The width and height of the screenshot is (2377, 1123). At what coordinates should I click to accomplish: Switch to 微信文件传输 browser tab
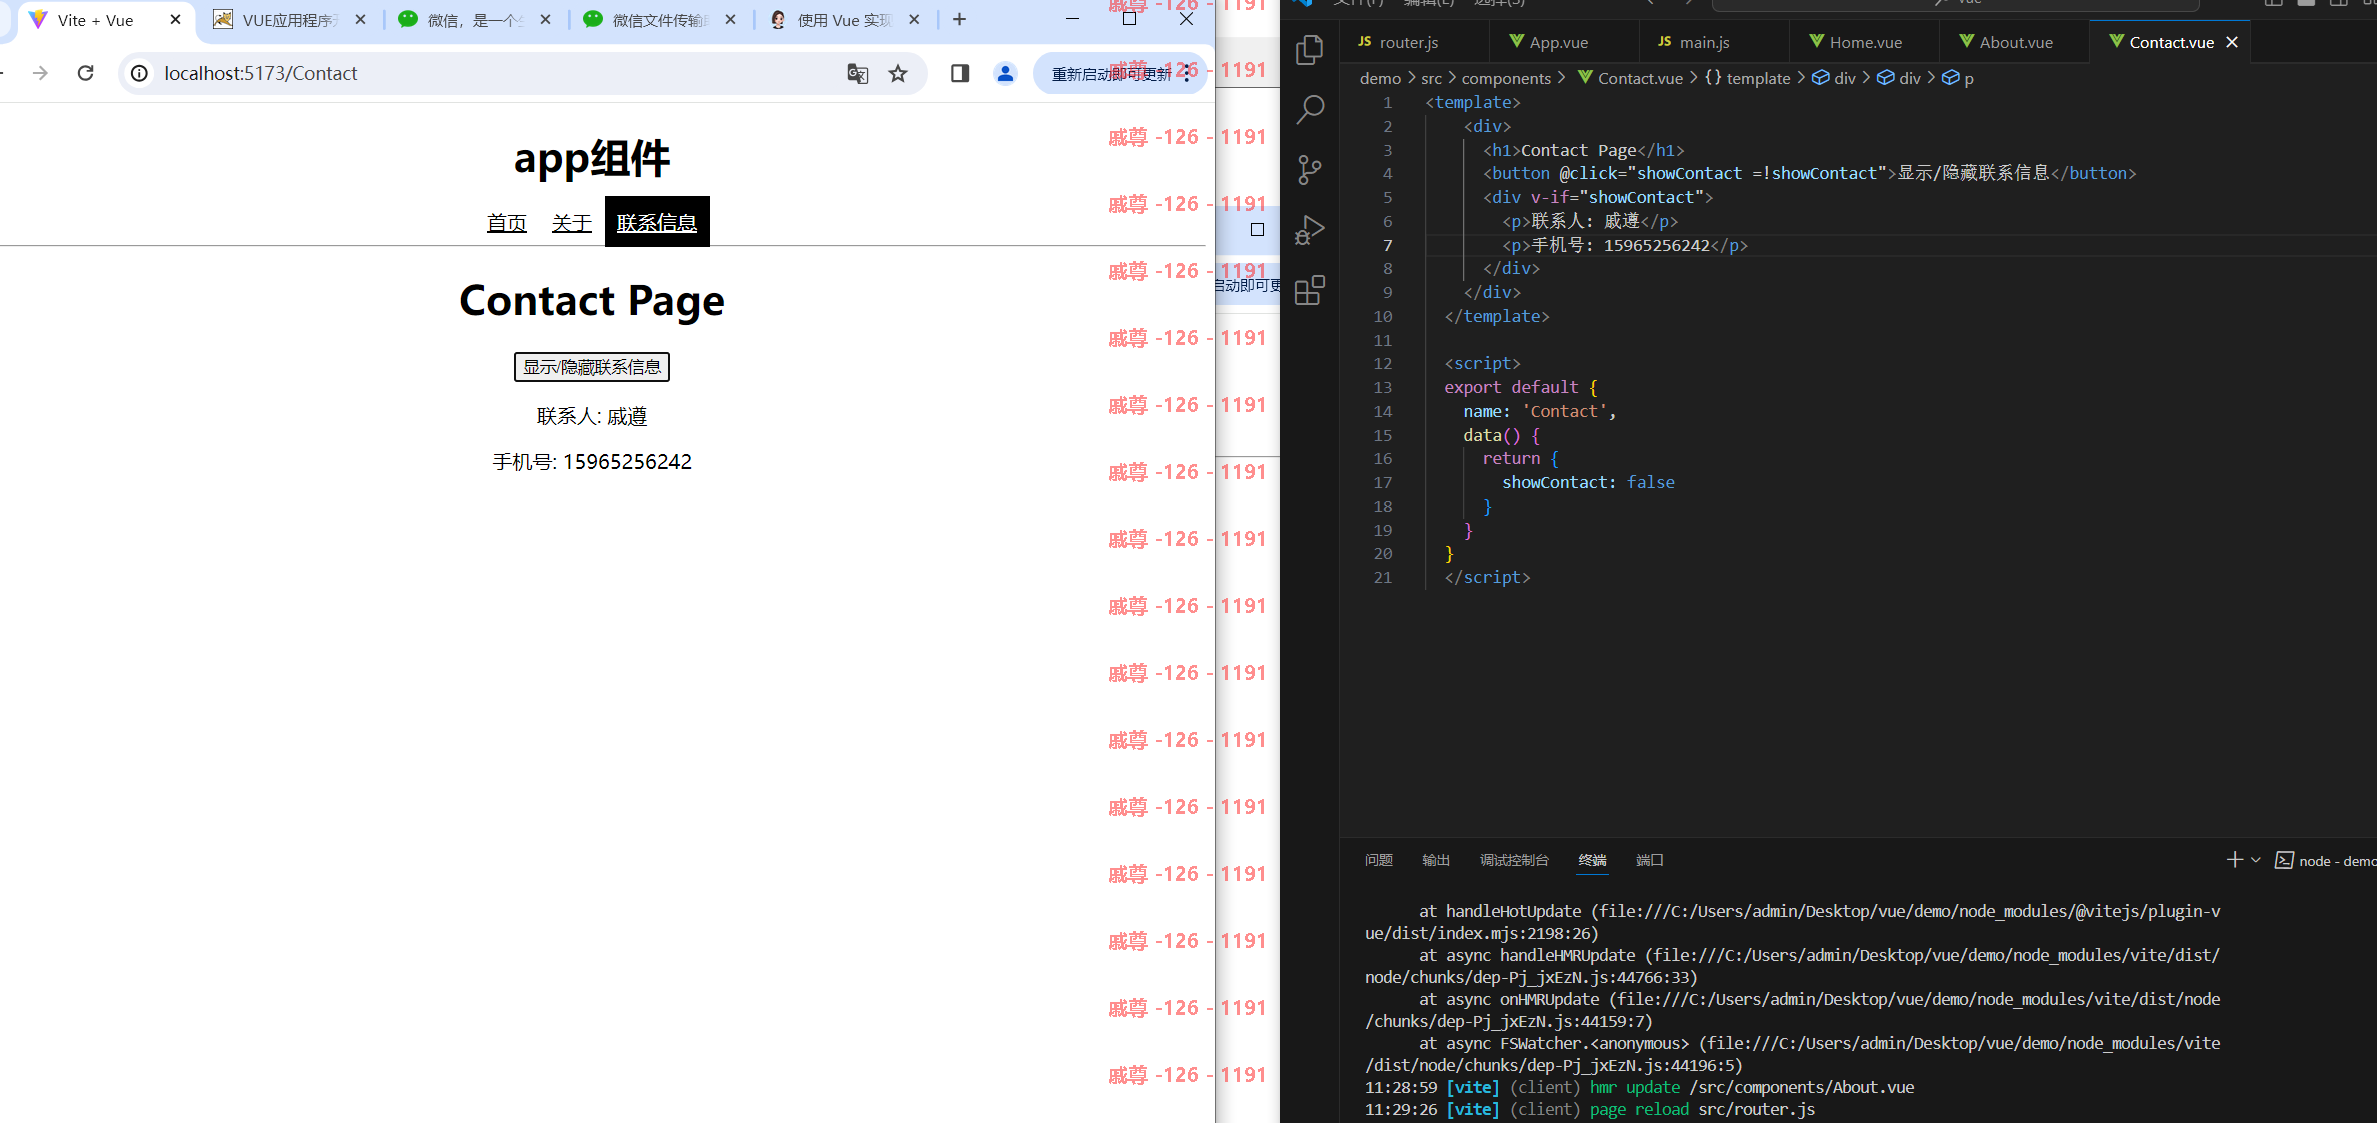coord(660,20)
